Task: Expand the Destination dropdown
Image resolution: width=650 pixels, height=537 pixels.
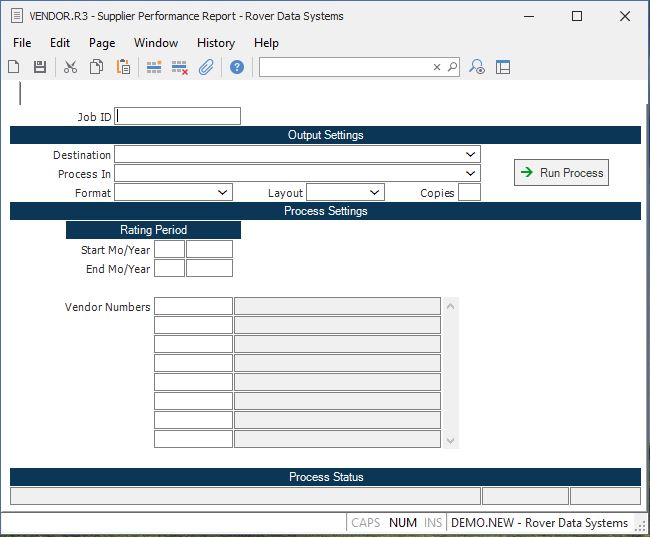Action: click(x=470, y=155)
